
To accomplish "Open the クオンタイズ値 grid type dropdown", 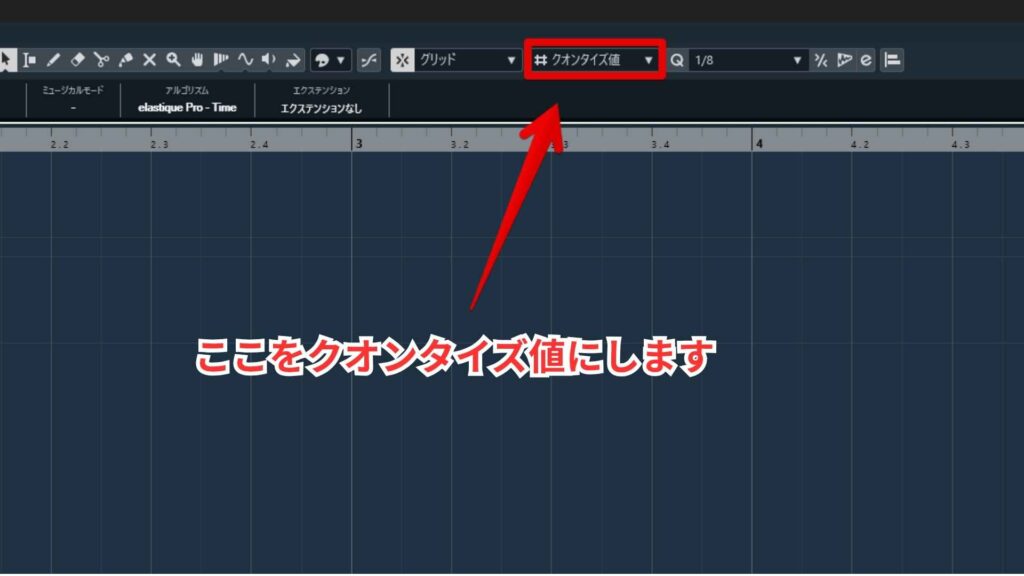I will [594, 60].
